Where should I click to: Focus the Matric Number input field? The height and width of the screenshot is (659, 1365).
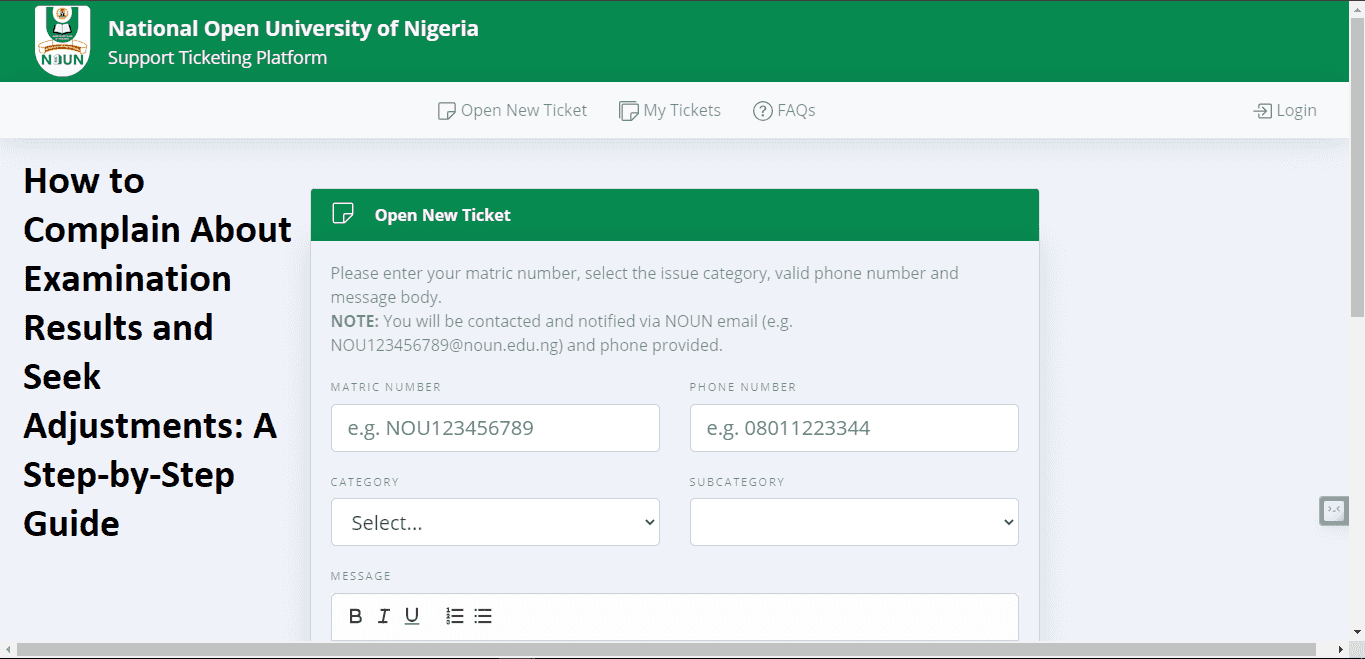[x=495, y=428]
